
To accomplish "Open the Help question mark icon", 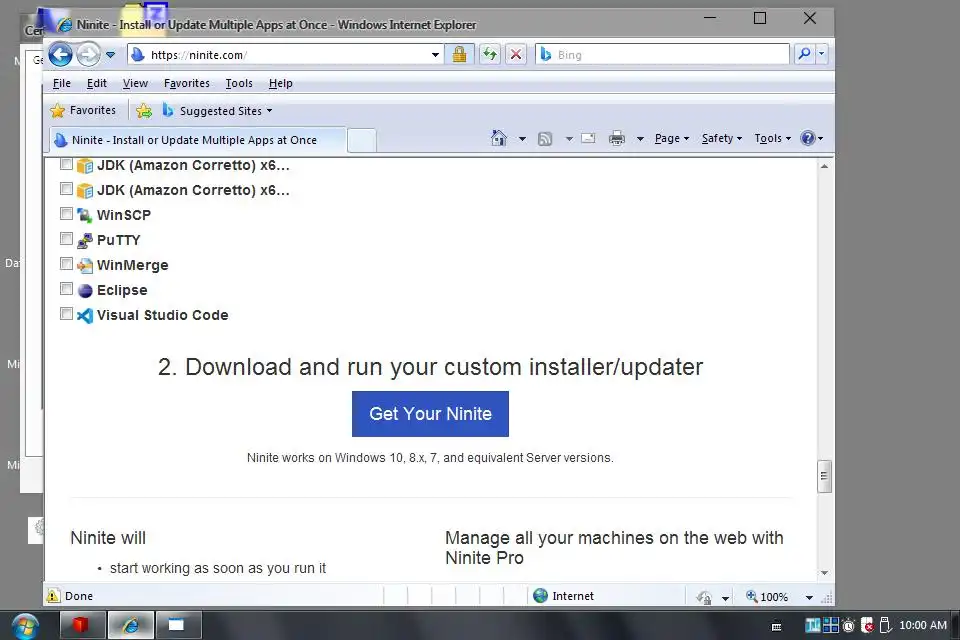I will point(808,138).
